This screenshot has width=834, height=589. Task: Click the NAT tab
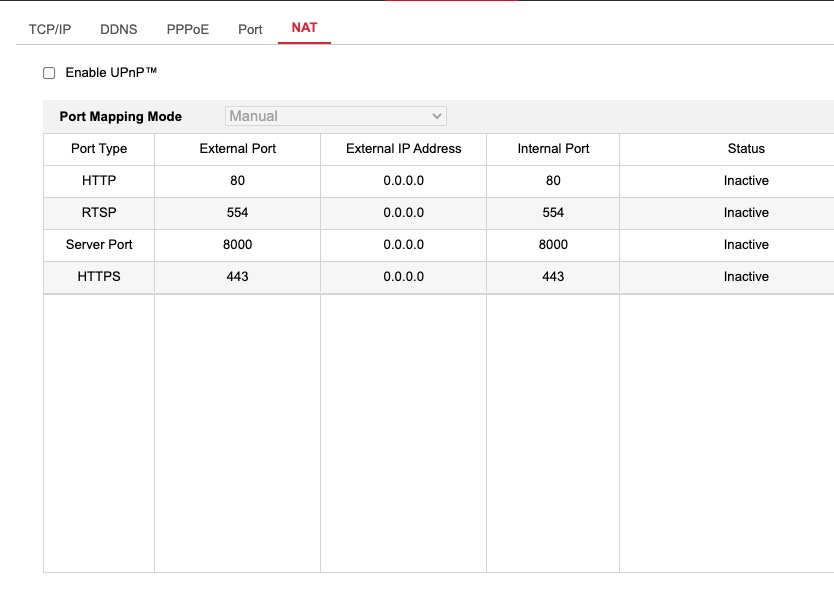coord(304,28)
